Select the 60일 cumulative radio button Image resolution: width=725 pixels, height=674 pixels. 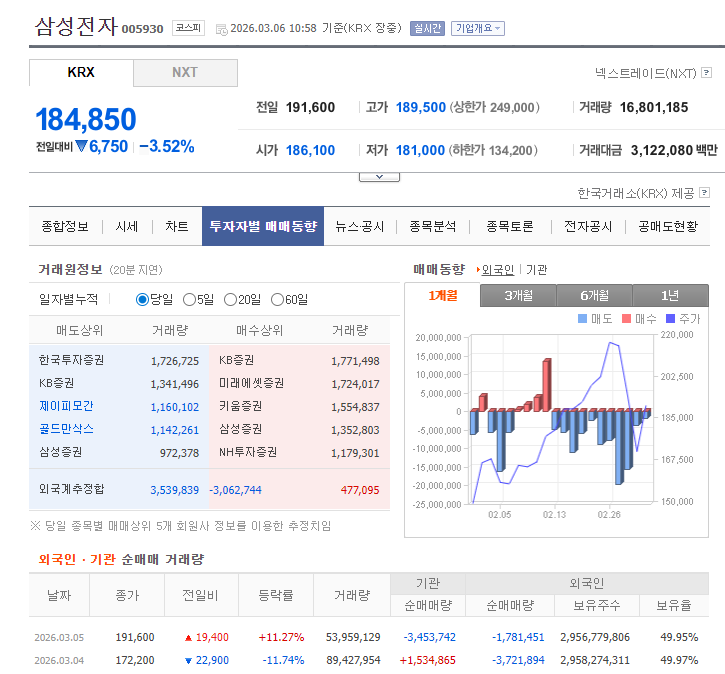point(277,299)
